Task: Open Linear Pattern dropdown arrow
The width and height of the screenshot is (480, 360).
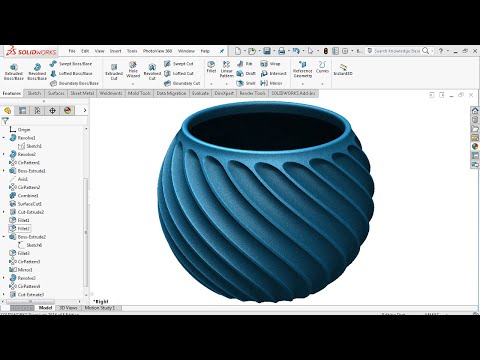Action: click(x=227, y=84)
